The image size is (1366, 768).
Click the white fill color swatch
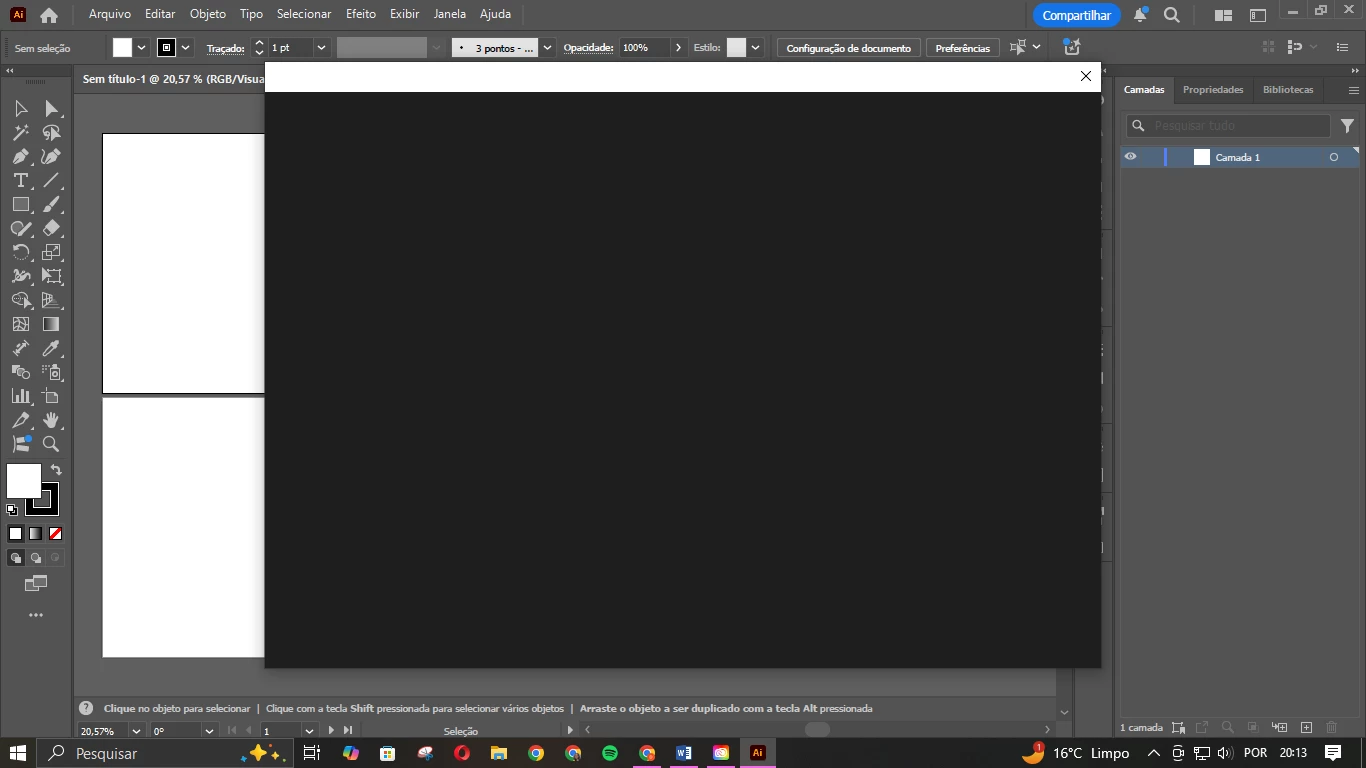click(24, 481)
